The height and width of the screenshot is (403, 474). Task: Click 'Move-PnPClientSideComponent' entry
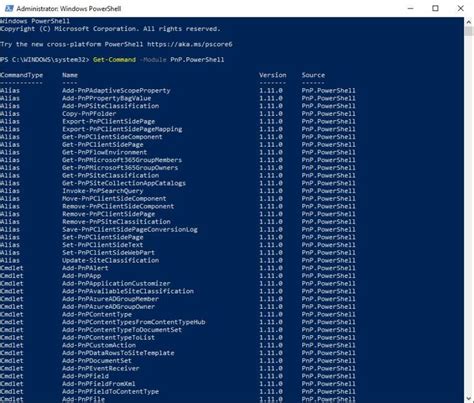tap(114, 199)
